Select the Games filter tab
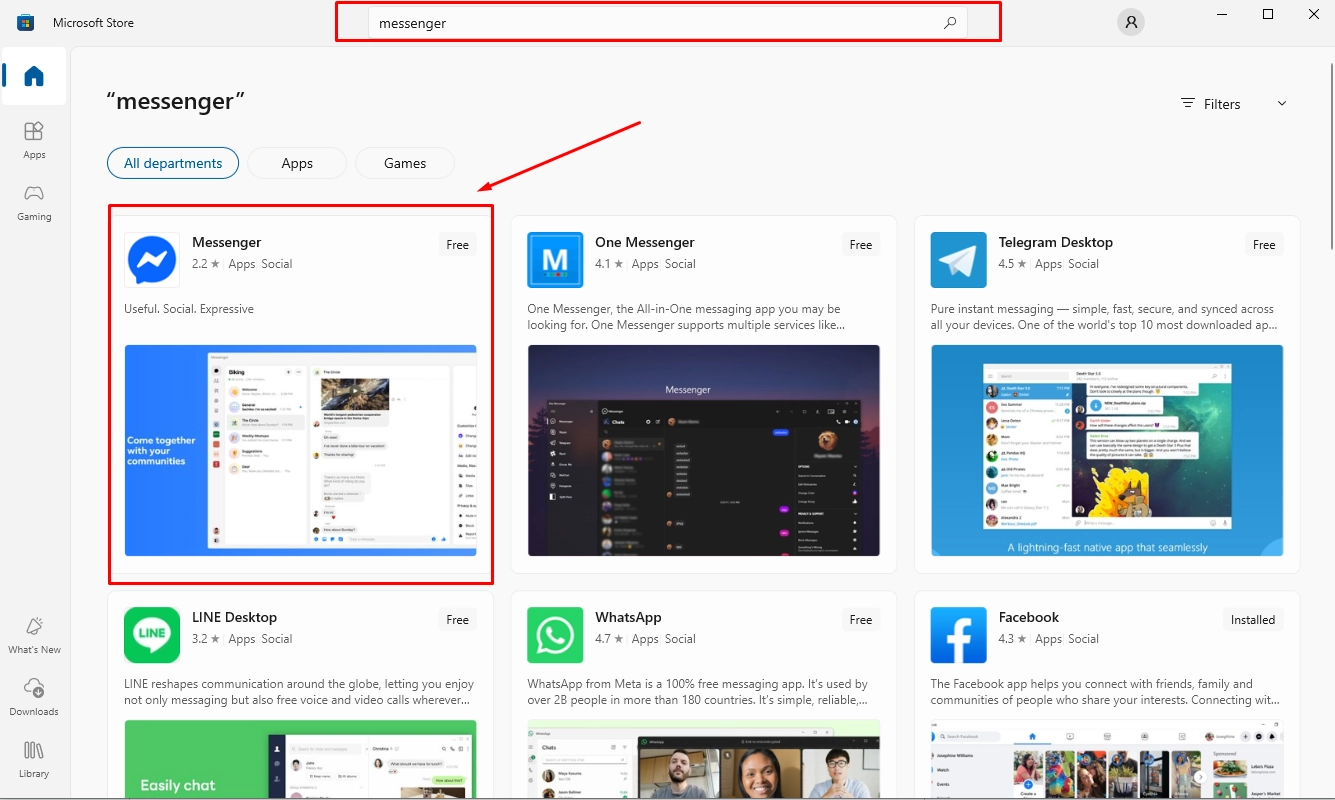 pyautogui.click(x=405, y=163)
